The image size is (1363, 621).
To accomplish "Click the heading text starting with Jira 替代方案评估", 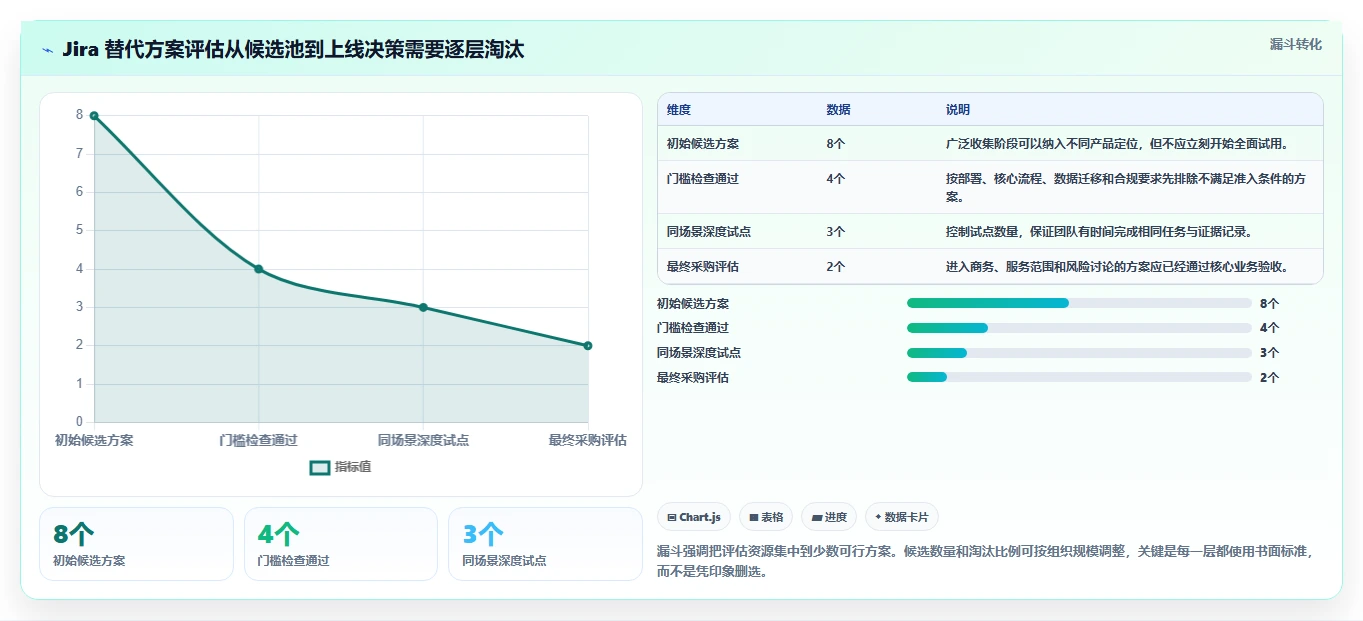I will coord(293,49).
